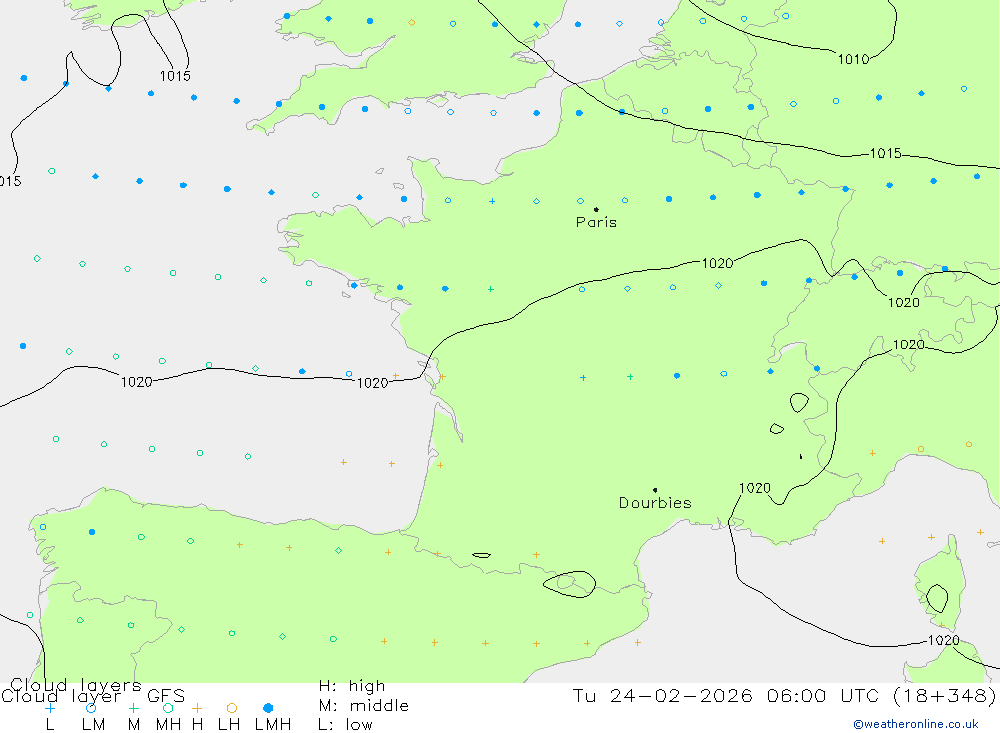This screenshot has height=733, width=1000.
Task: Click the 1010 isobar pressure label
Action: coord(853,59)
